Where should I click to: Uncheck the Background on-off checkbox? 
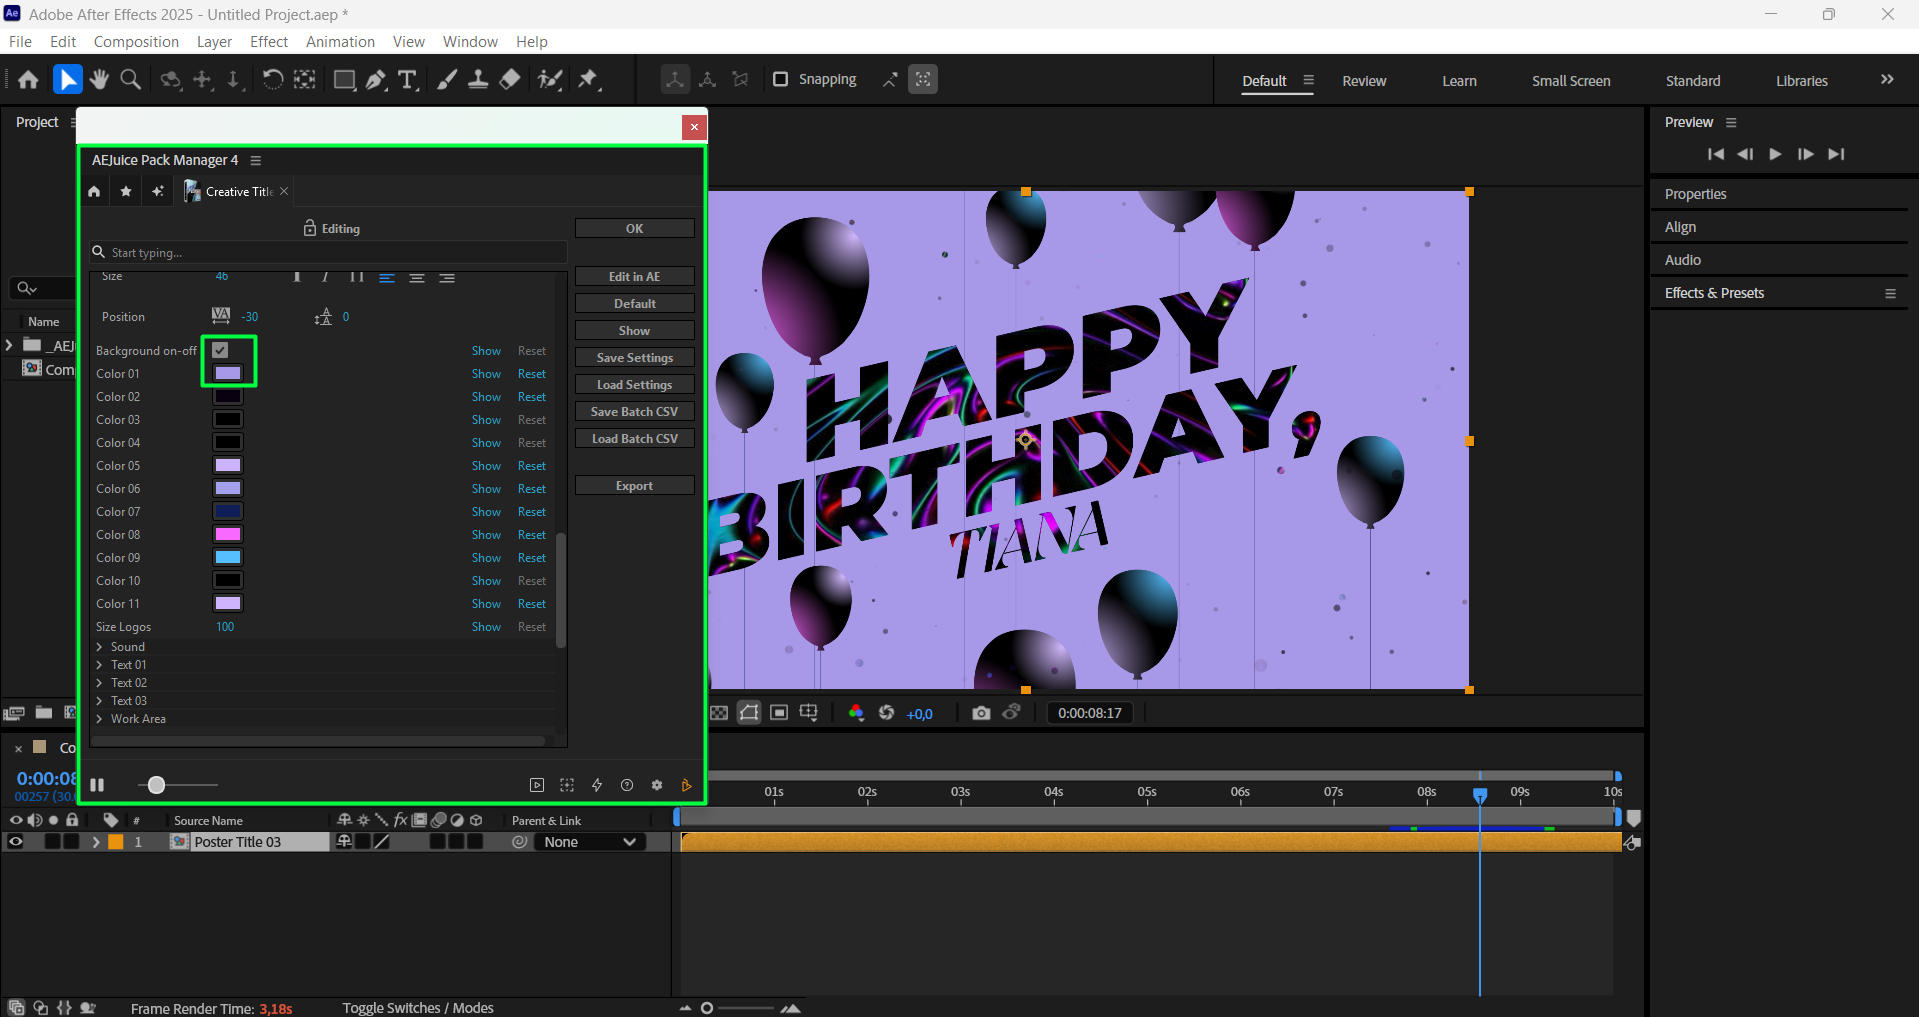pos(220,350)
